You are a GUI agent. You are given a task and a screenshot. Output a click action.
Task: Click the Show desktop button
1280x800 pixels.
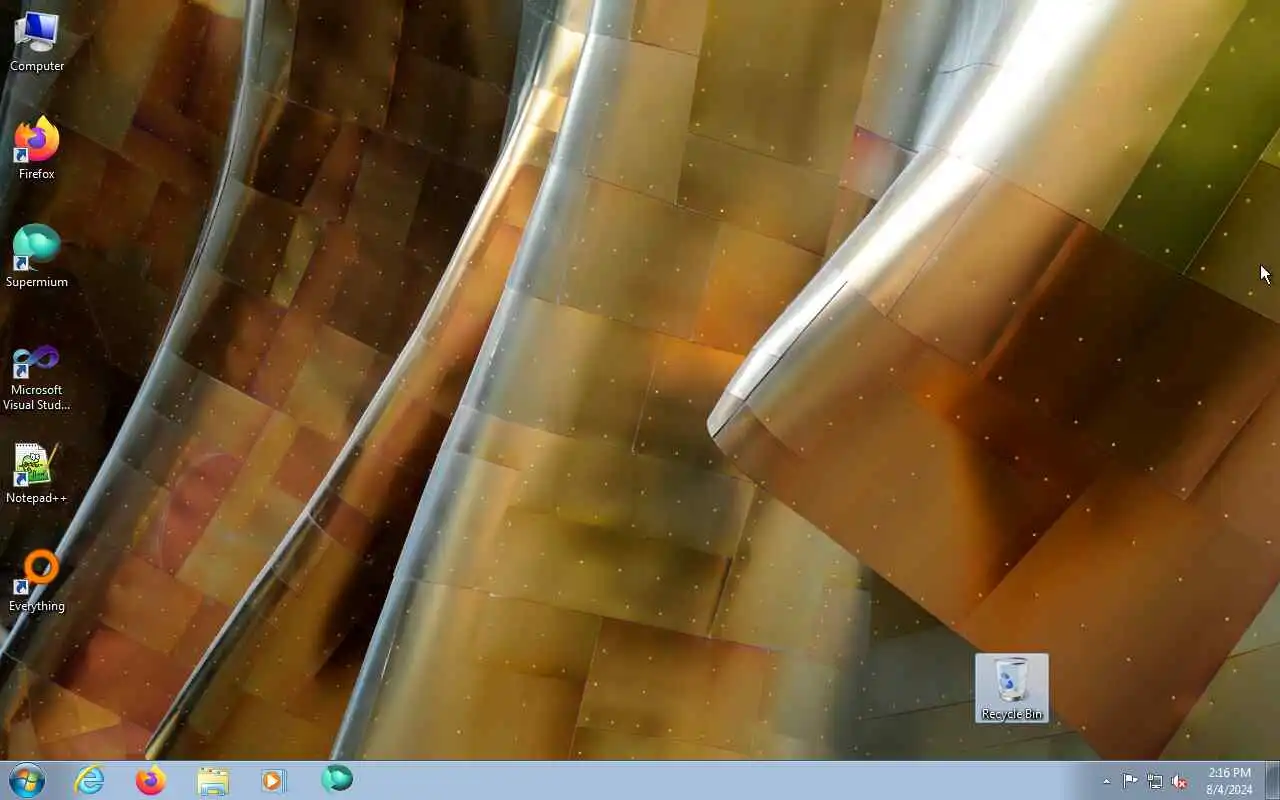coord(1272,780)
